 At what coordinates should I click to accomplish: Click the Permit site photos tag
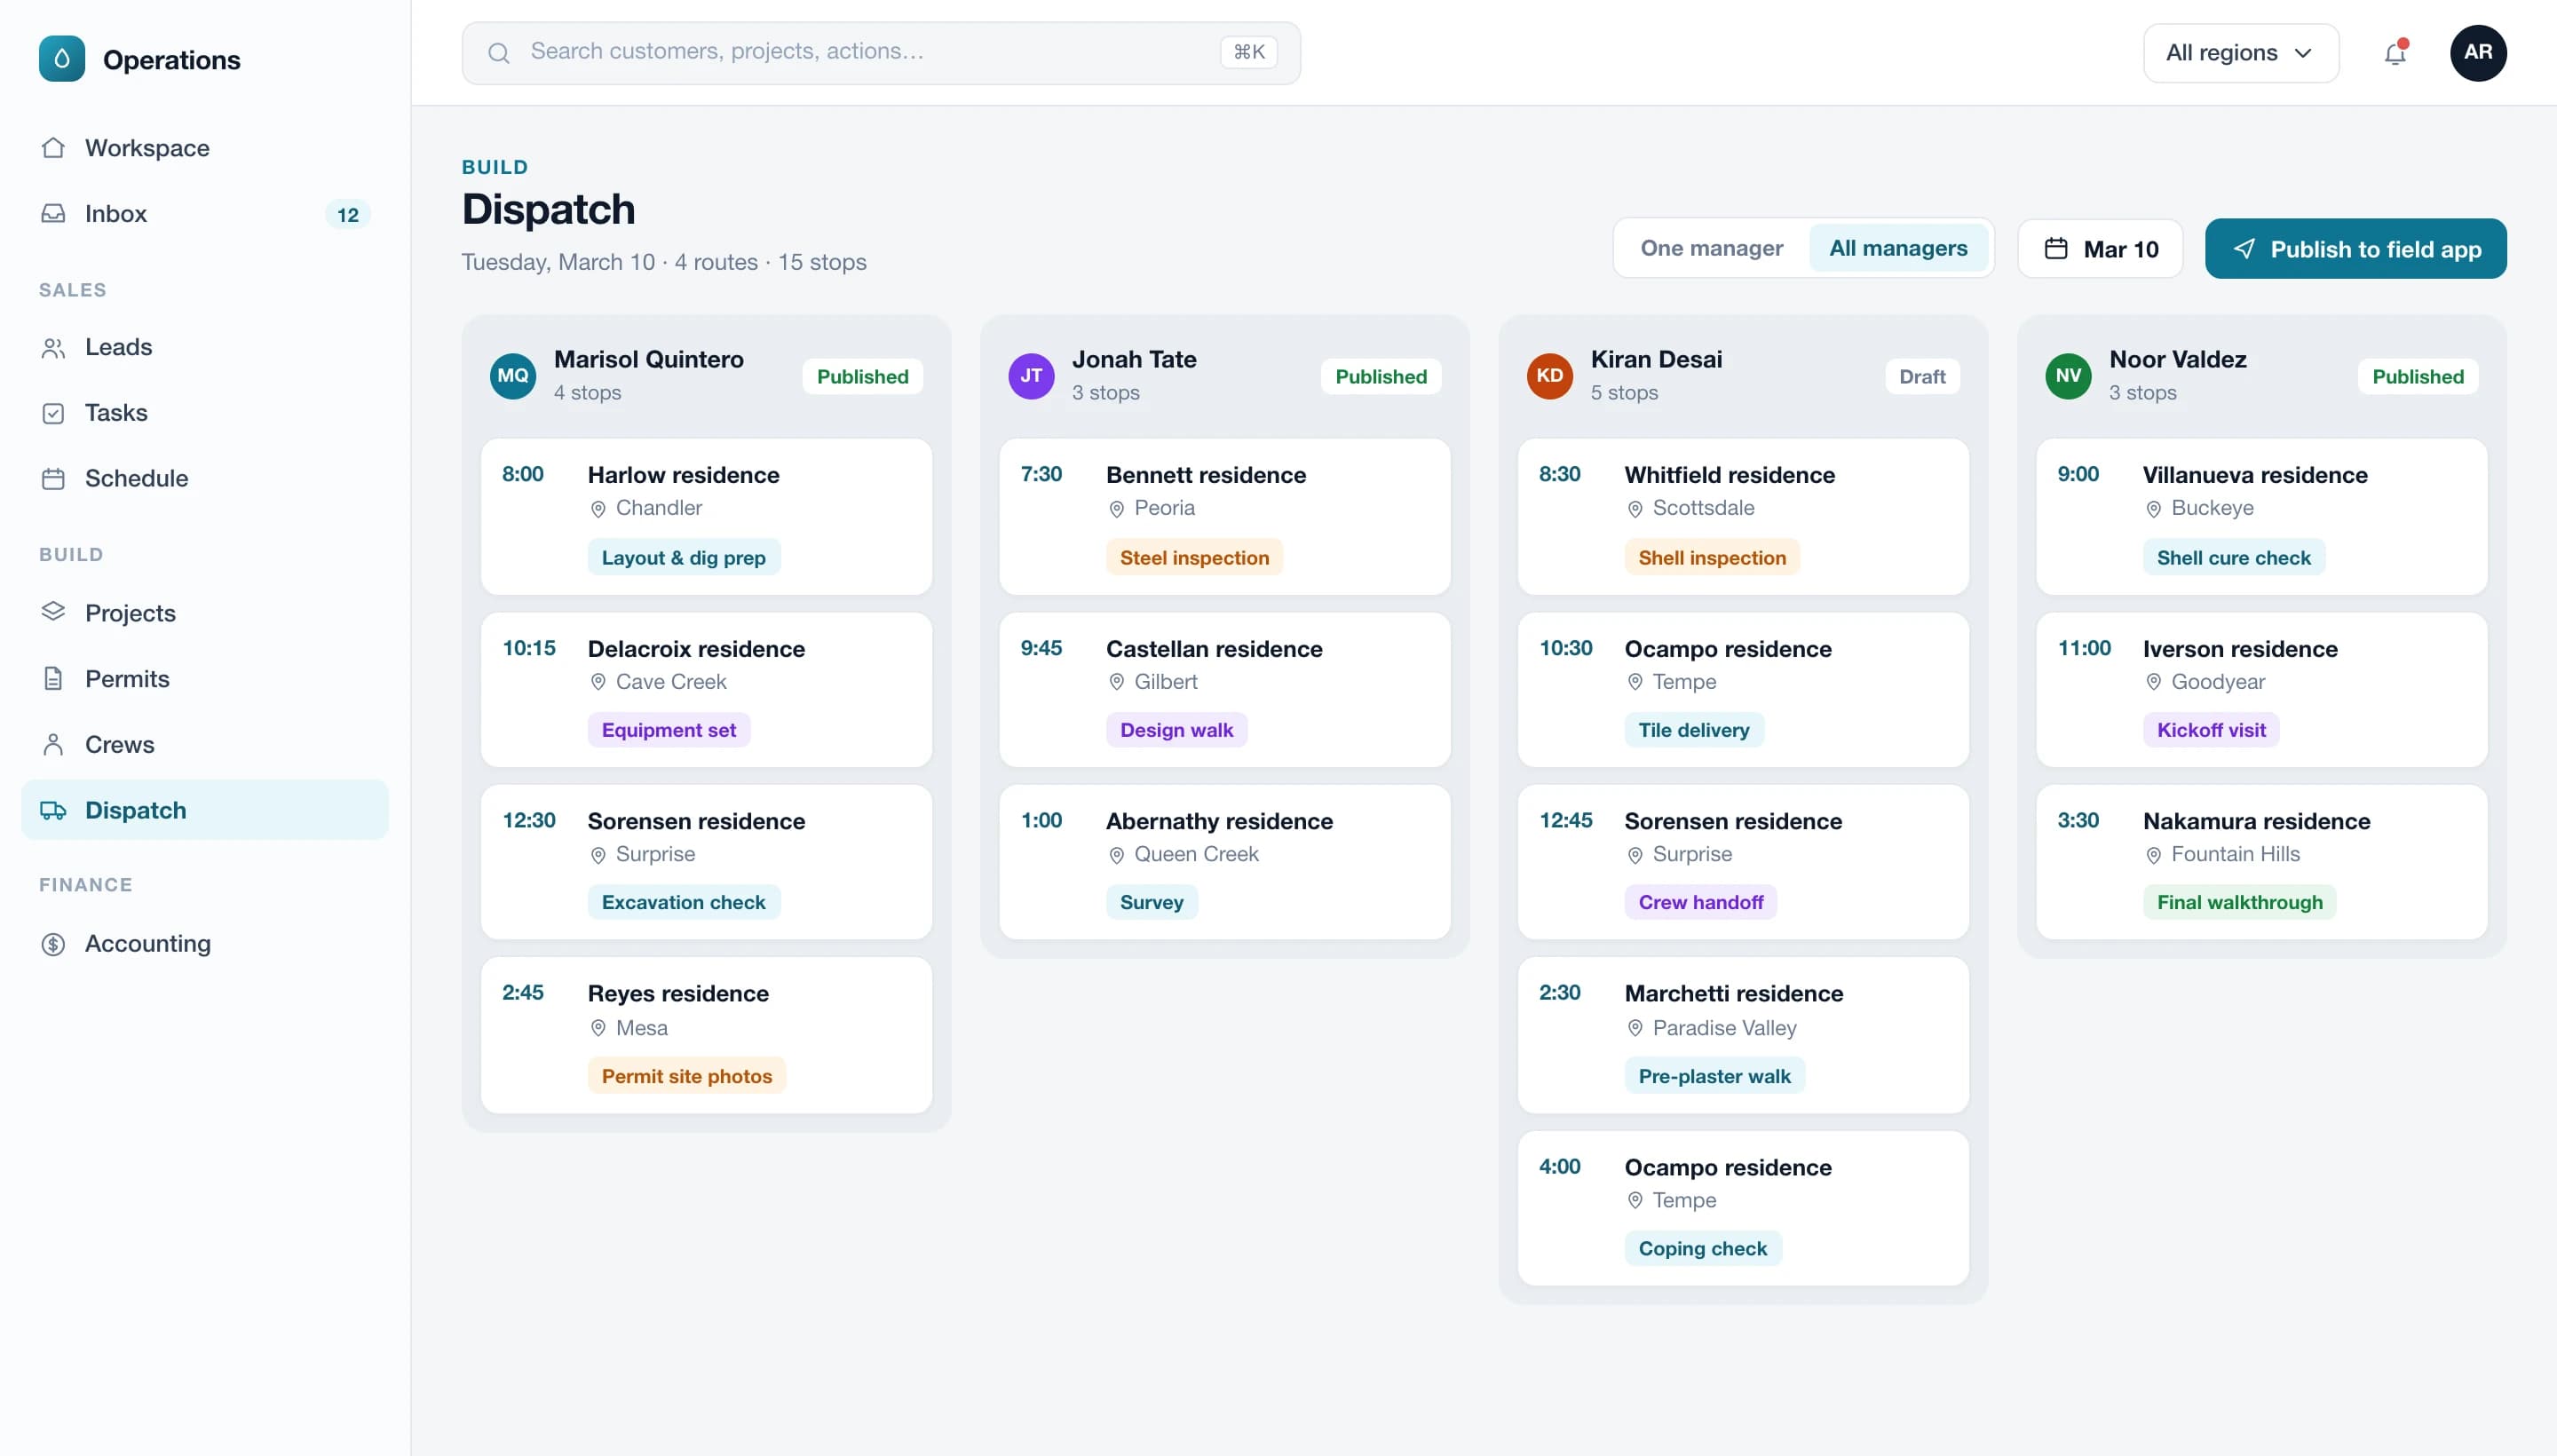(686, 1076)
